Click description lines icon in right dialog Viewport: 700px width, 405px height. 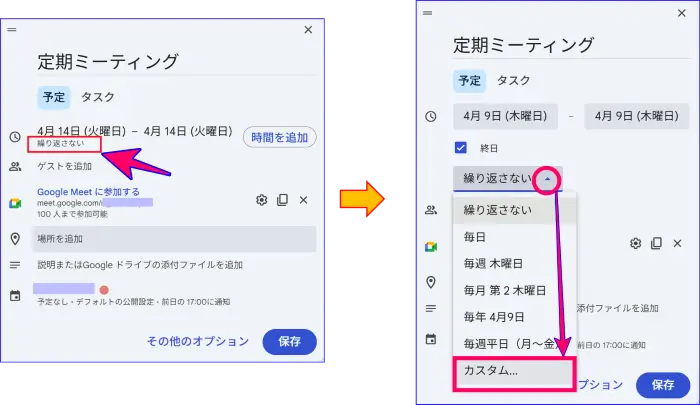point(431,309)
